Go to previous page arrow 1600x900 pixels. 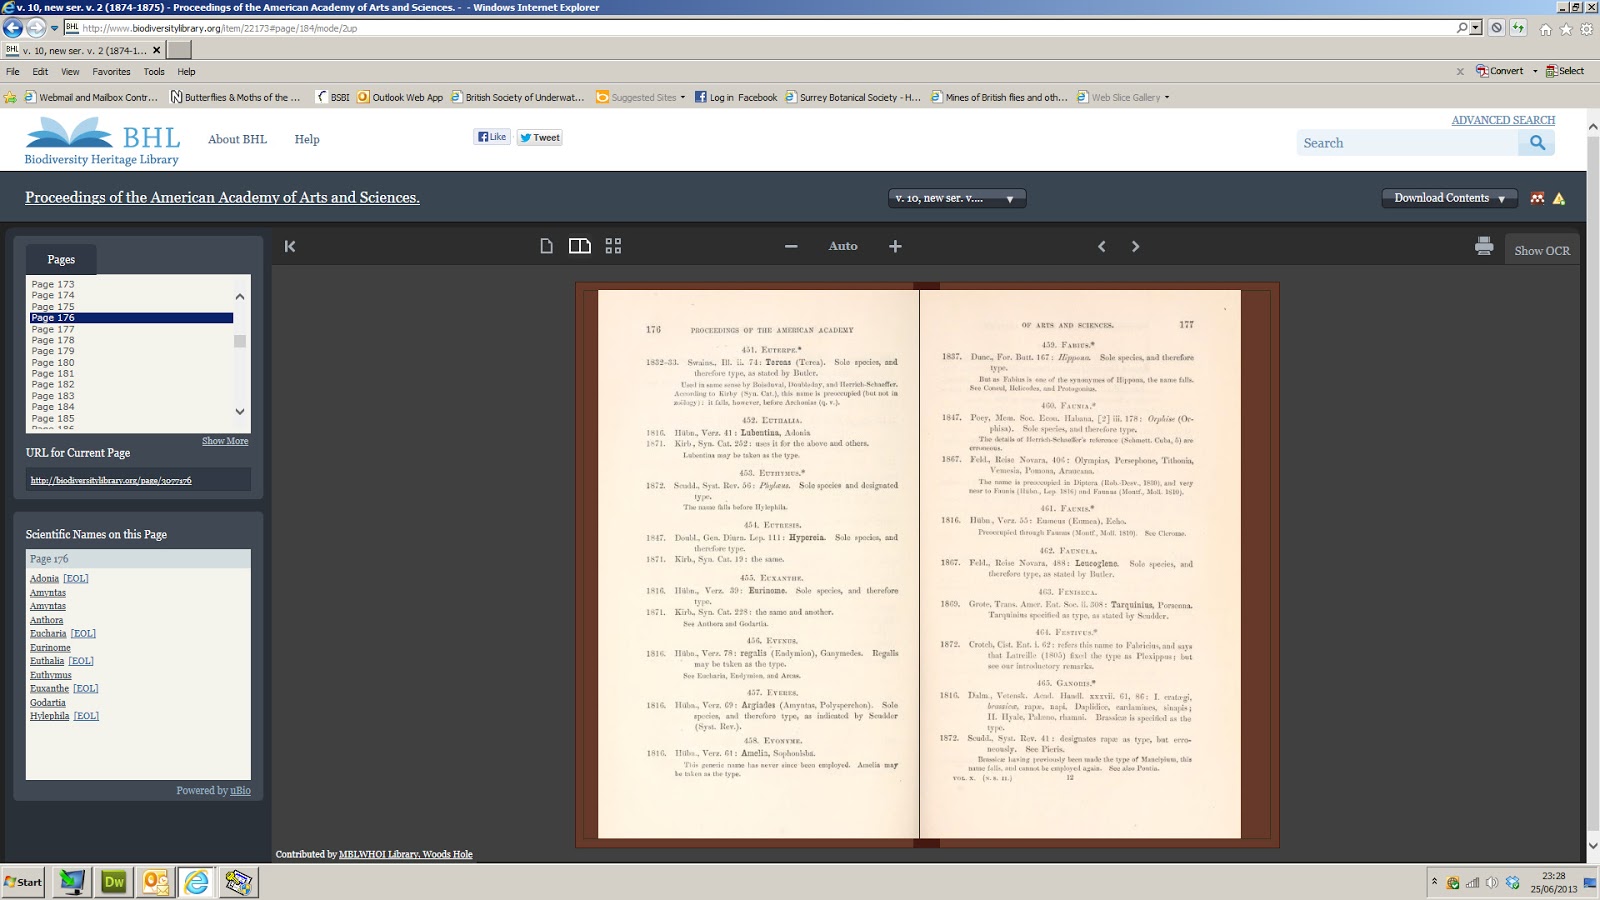(x=1102, y=246)
